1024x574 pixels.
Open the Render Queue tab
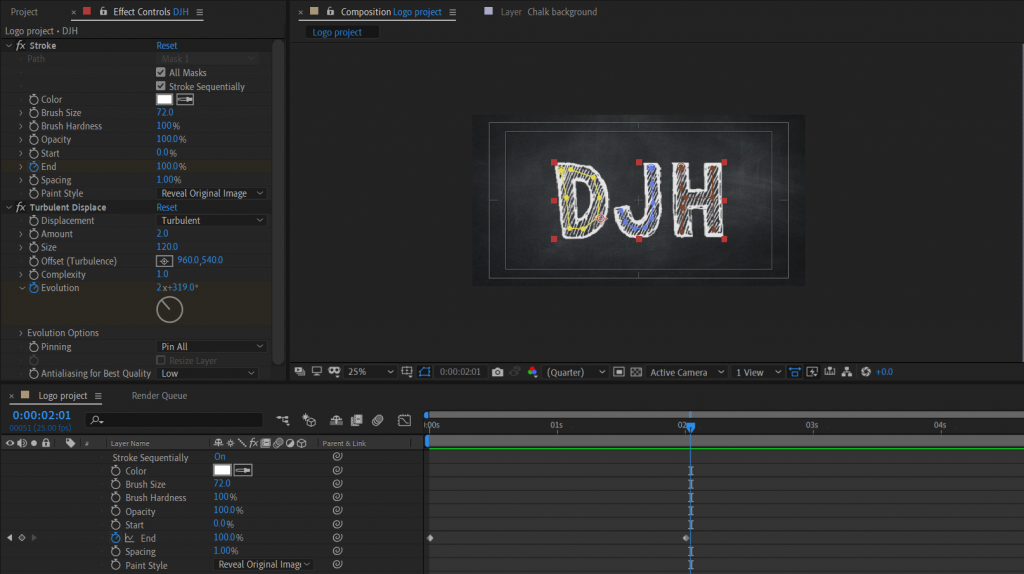[x=159, y=396]
